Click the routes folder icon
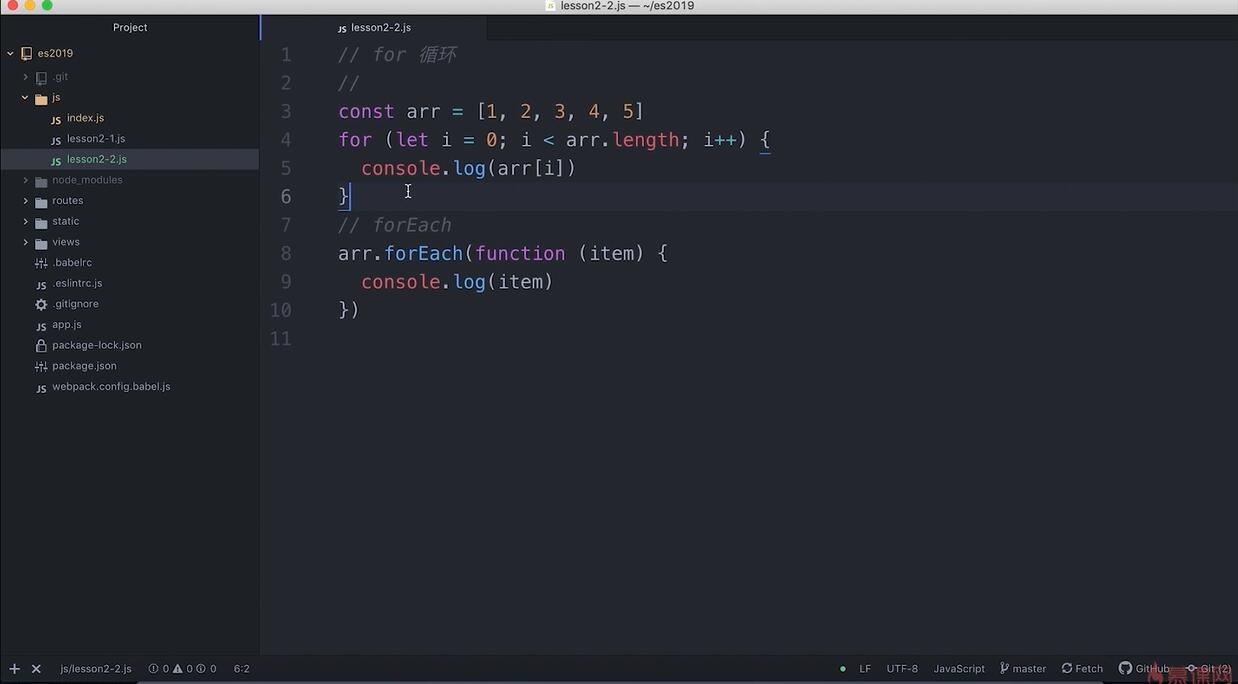1238x684 pixels. 41,201
